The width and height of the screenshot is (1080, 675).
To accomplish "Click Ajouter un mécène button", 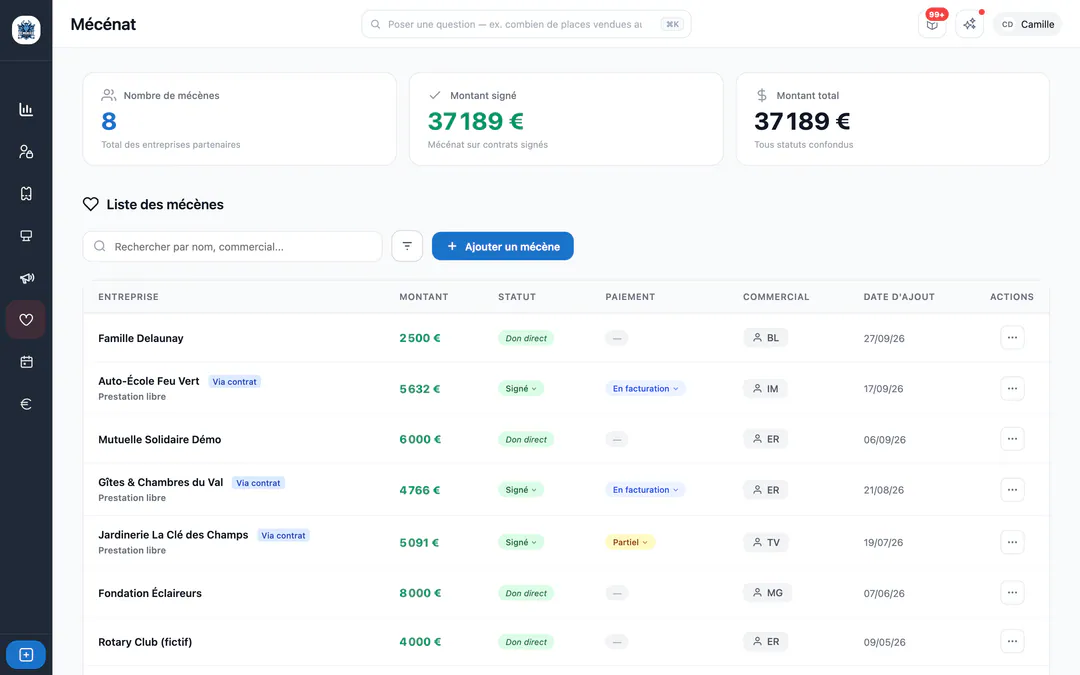I will coord(503,246).
